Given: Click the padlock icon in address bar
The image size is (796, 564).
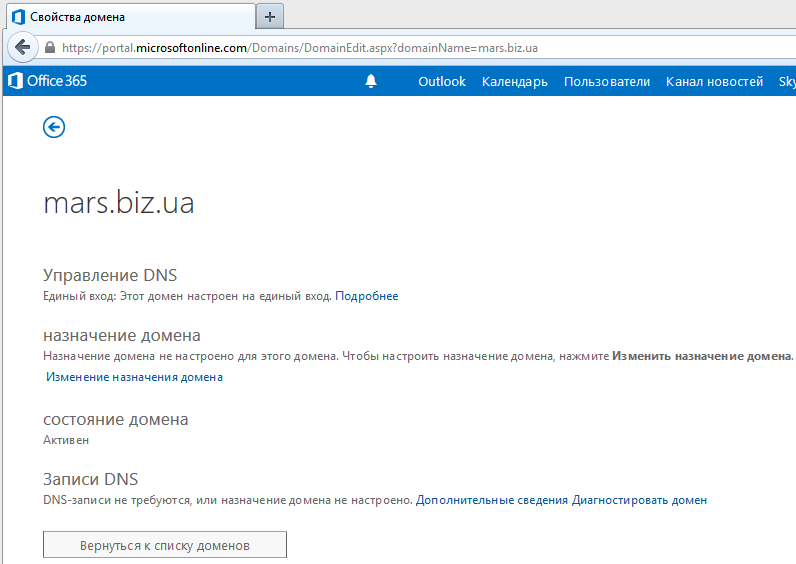Looking at the screenshot, I should coord(49,47).
